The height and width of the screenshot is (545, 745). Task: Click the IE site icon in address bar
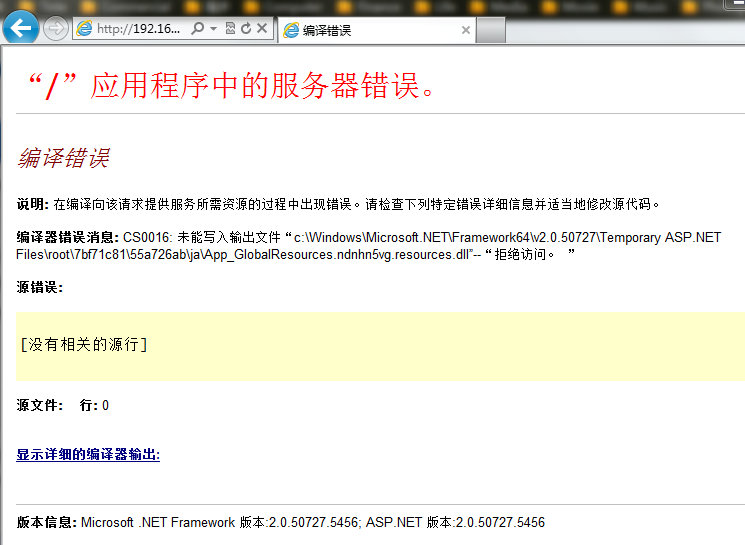(x=85, y=29)
